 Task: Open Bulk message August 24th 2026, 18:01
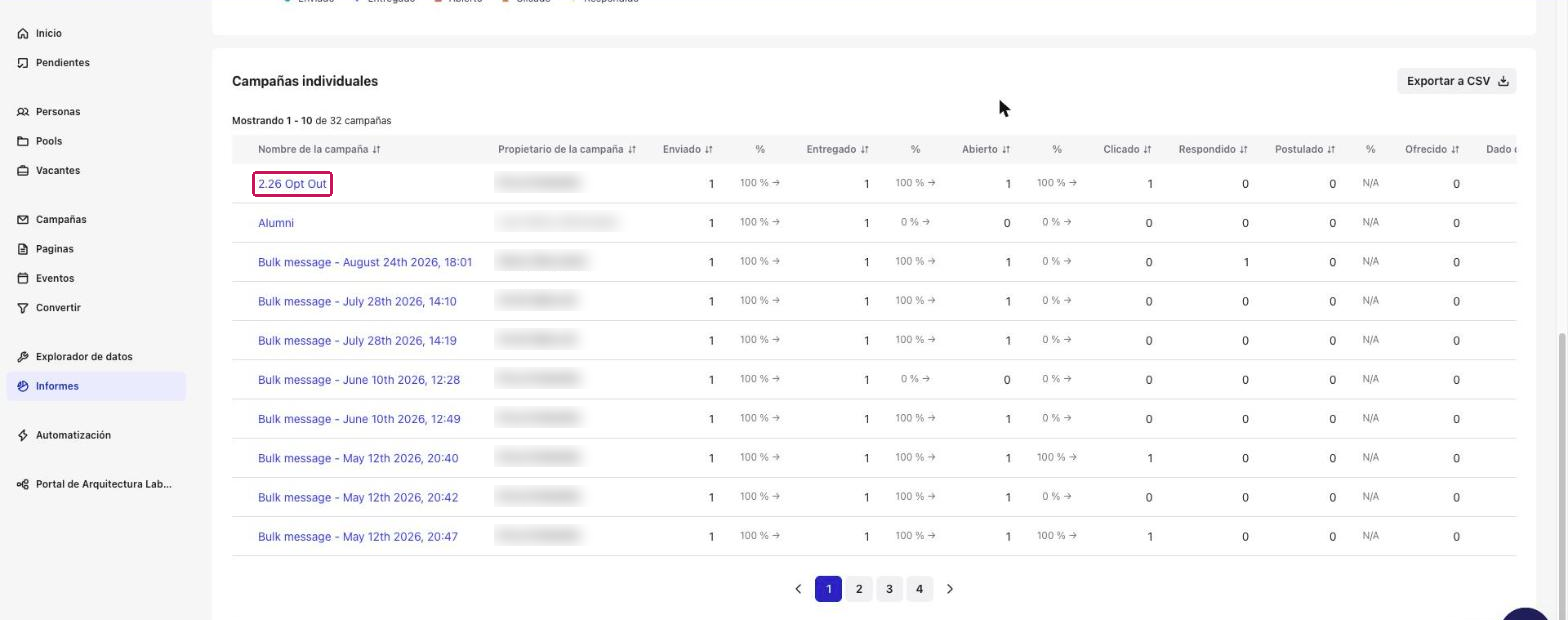click(365, 262)
